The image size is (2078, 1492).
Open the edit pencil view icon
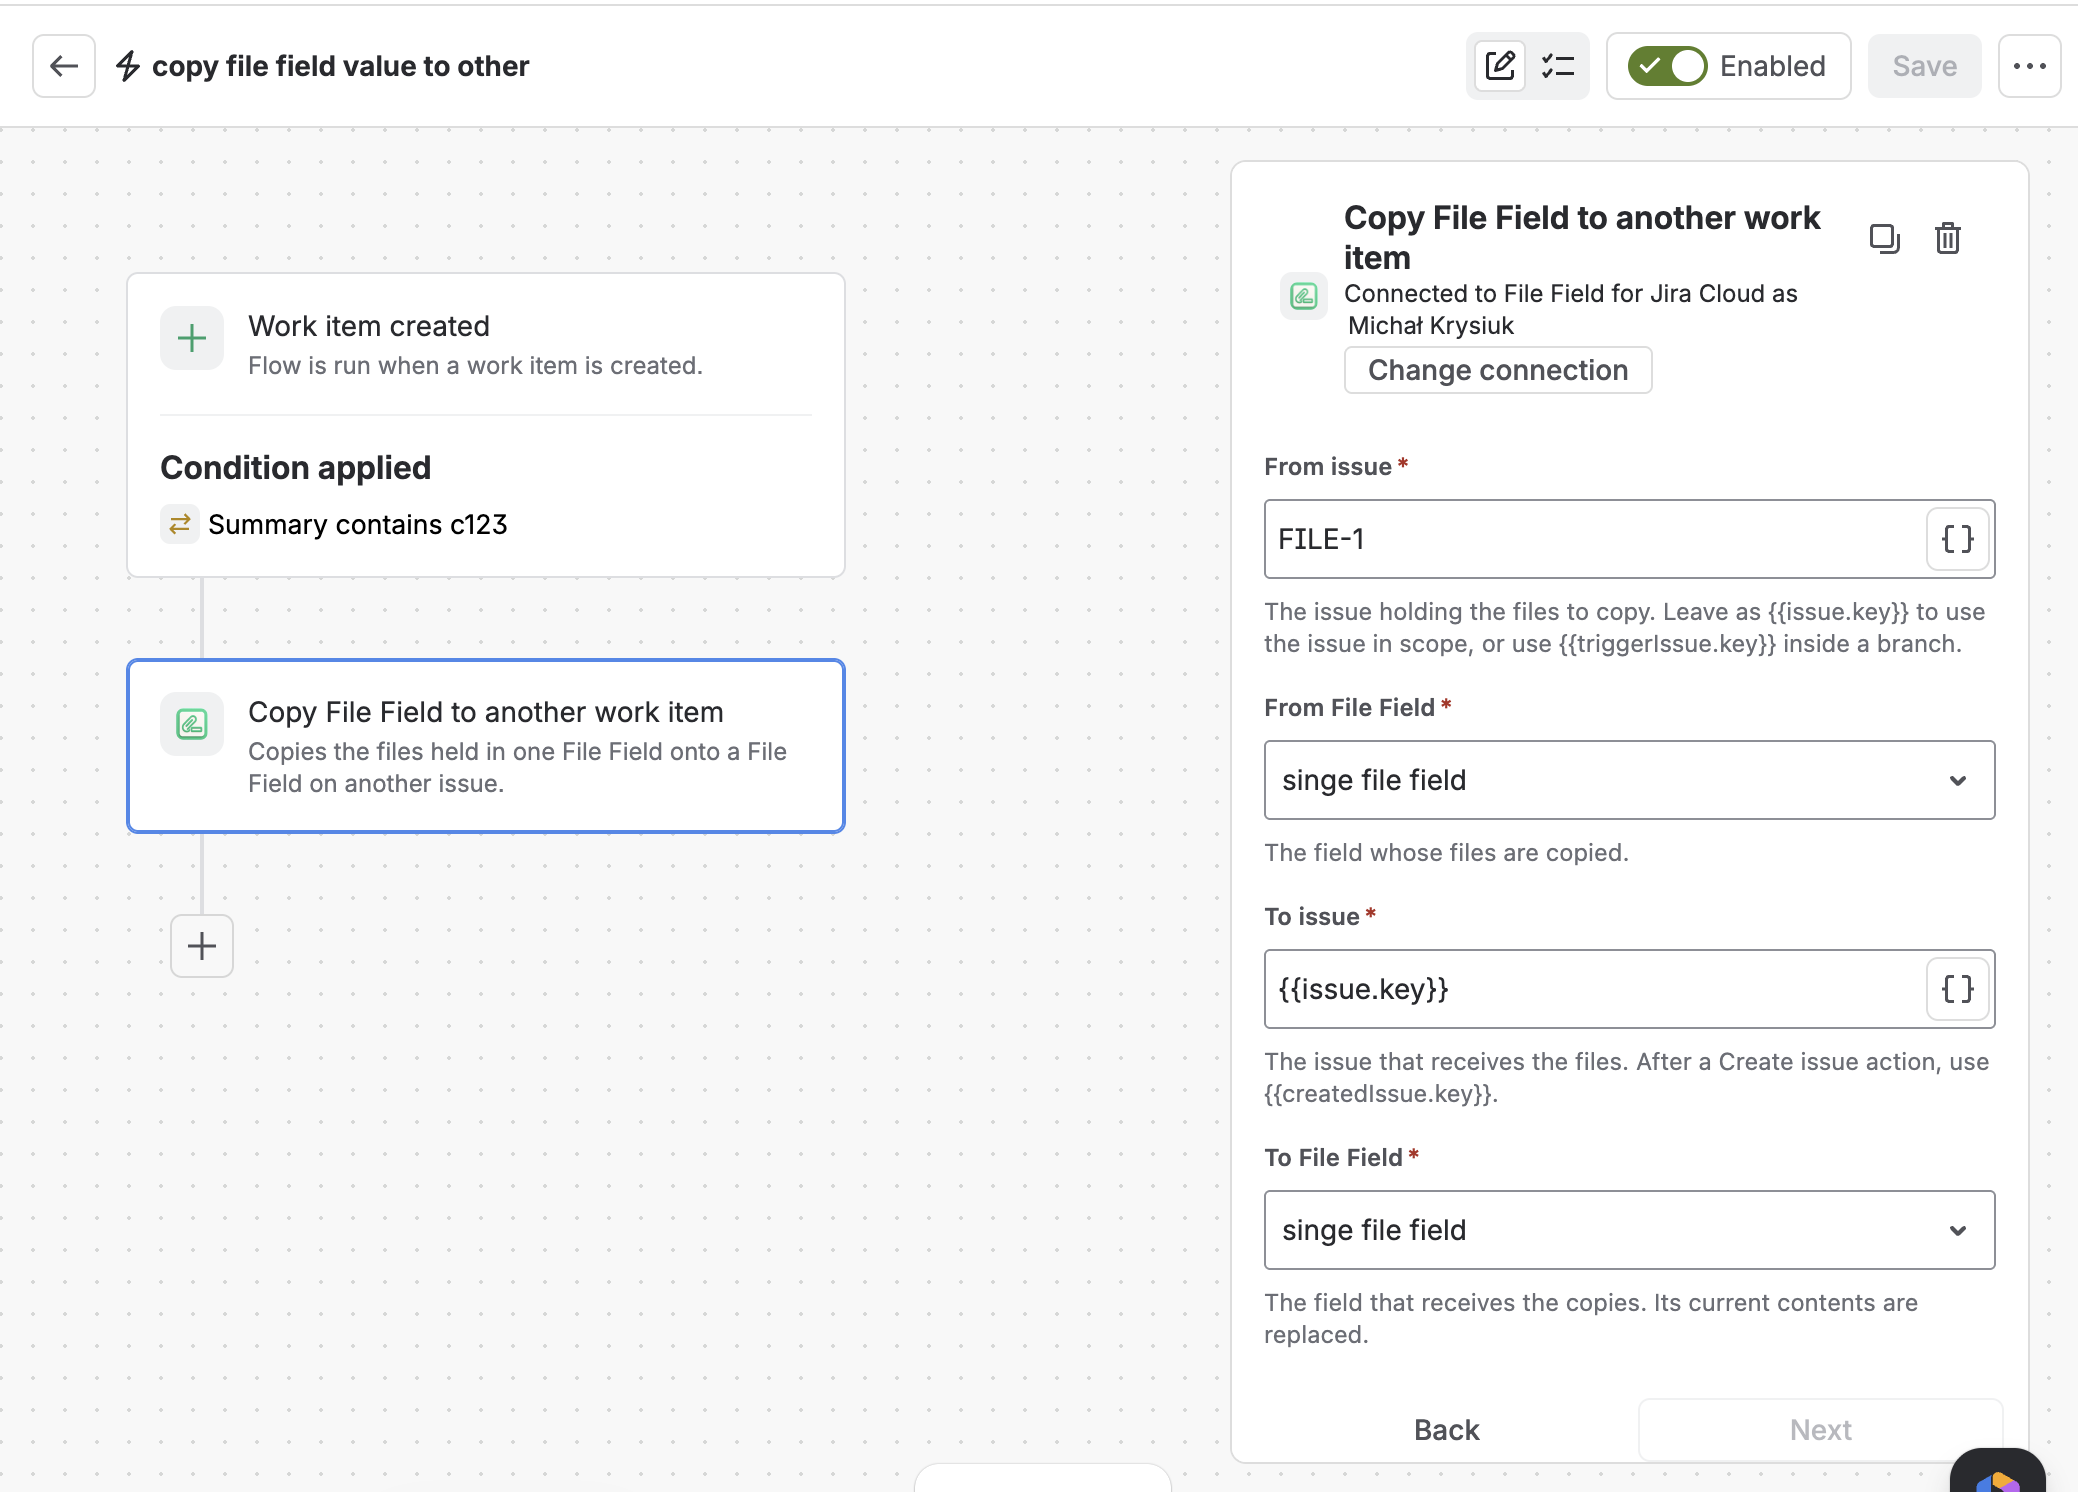[x=1500, y=66]
